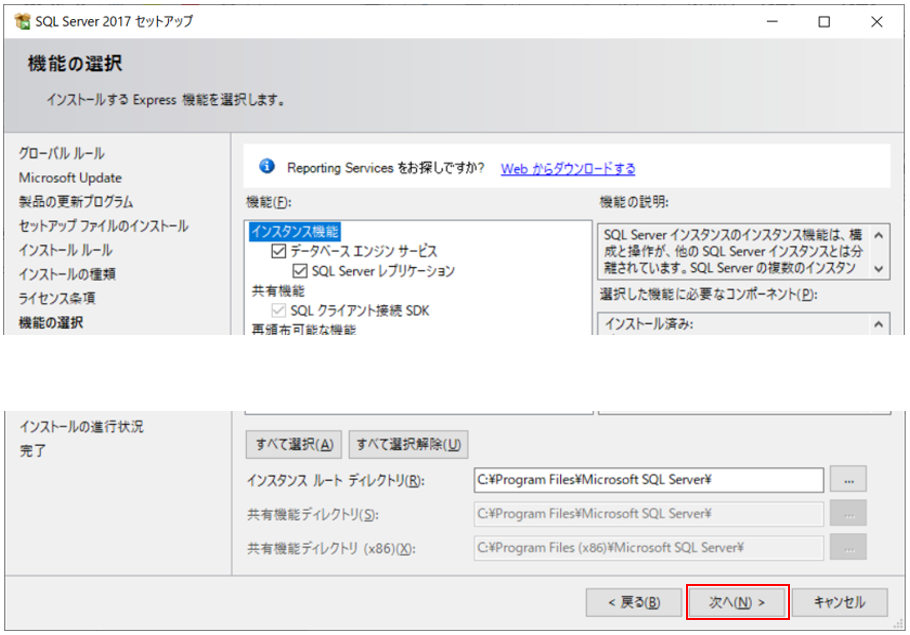The image size is (910, 635).
Task: Click インスタンス ルート ディレクトリ text field
Action: click(649, 480)
